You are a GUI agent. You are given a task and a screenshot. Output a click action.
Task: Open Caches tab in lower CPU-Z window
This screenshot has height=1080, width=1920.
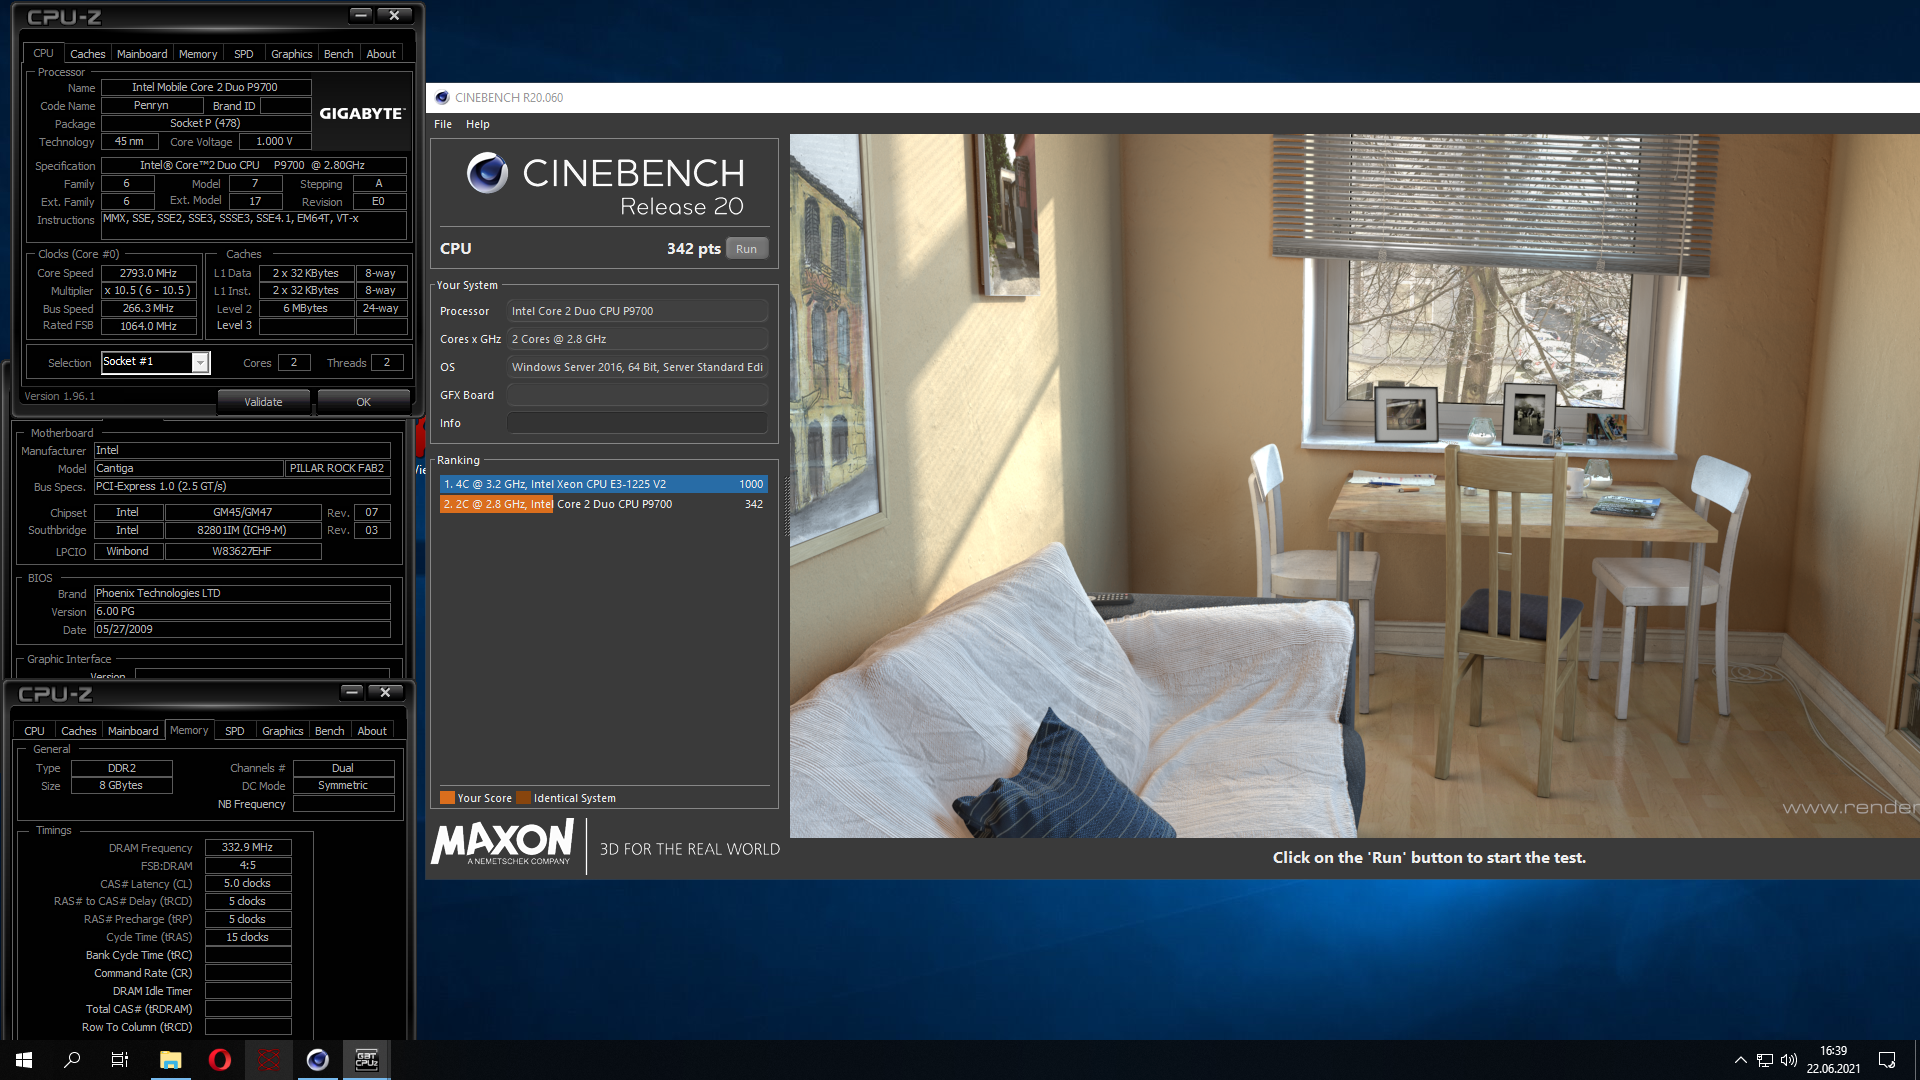coord(78,731)
